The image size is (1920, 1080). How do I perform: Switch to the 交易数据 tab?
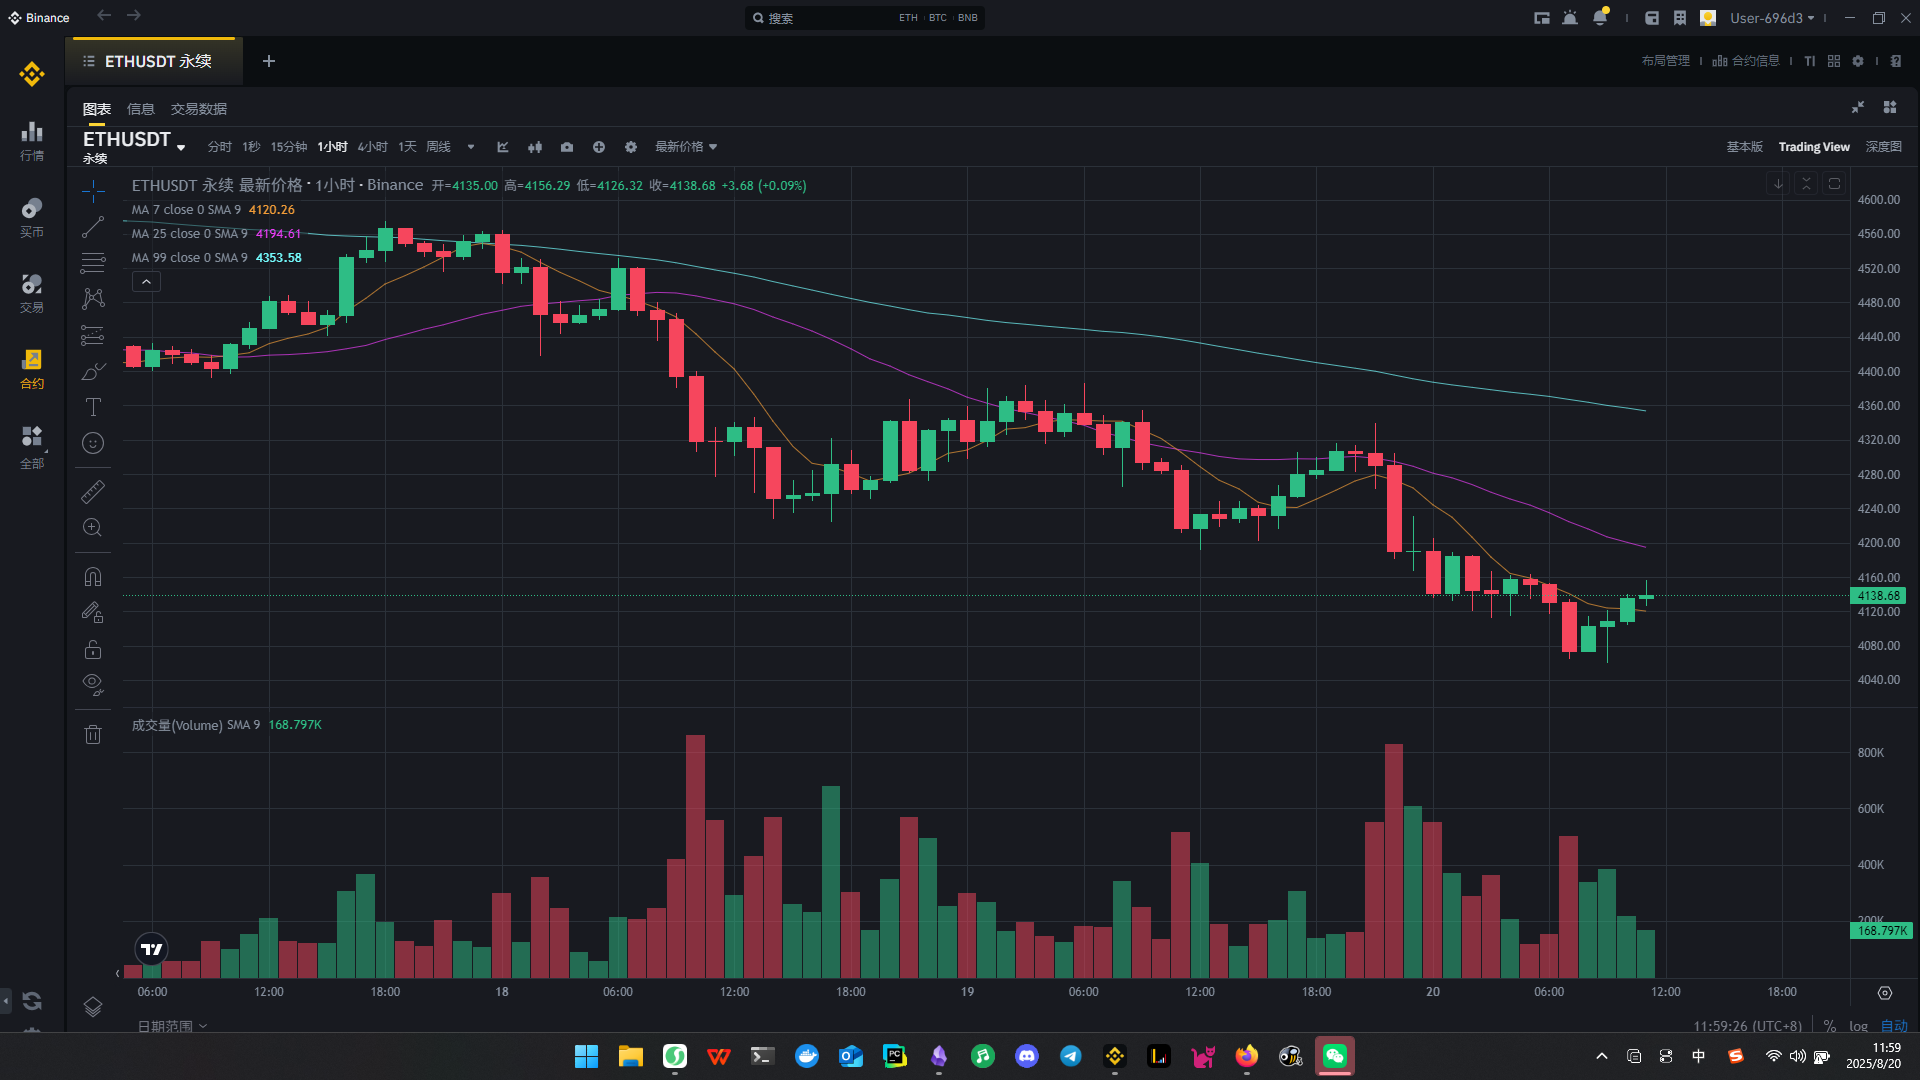[x=199, y=109]
